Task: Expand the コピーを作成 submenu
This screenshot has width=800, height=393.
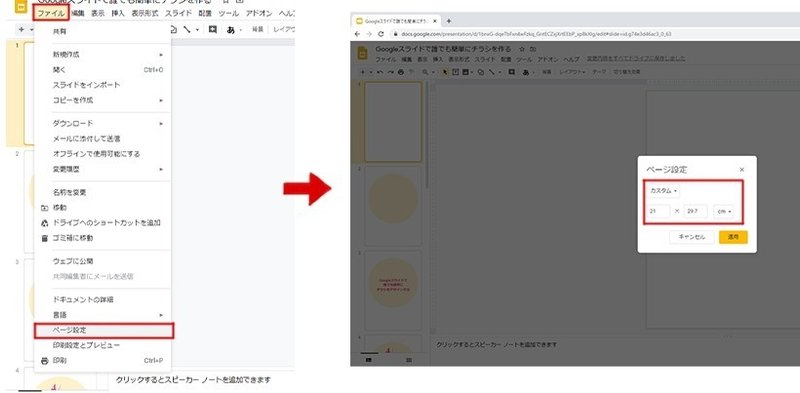Action: [103, 100]
